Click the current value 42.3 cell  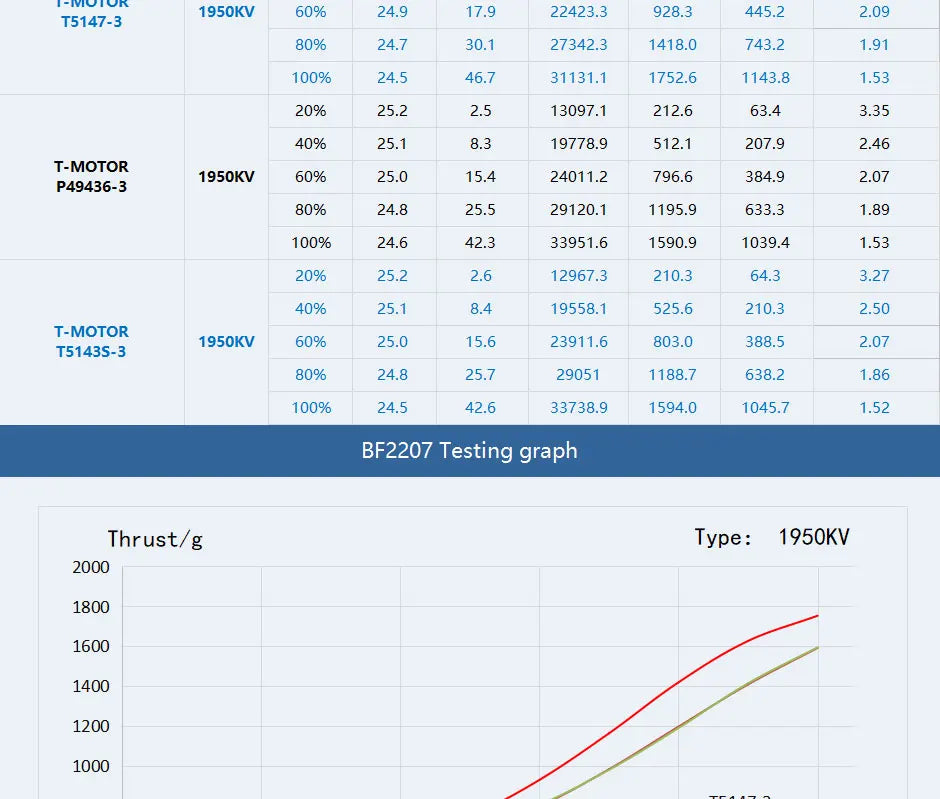[481, 243]
